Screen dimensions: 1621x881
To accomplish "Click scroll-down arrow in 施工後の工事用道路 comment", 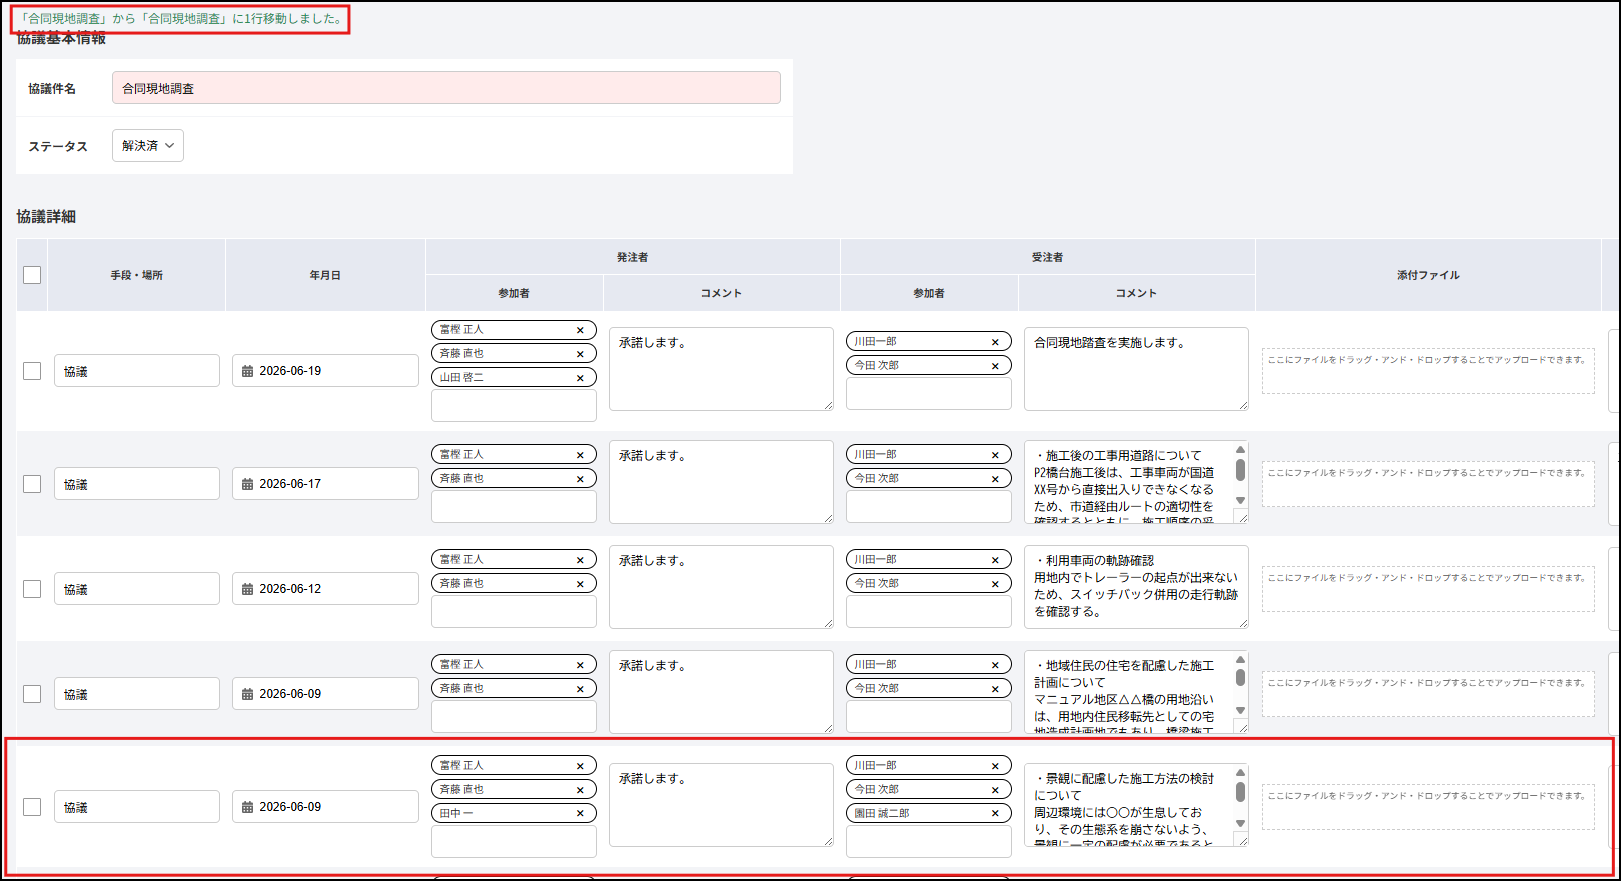I will (x=1240, y=501).
